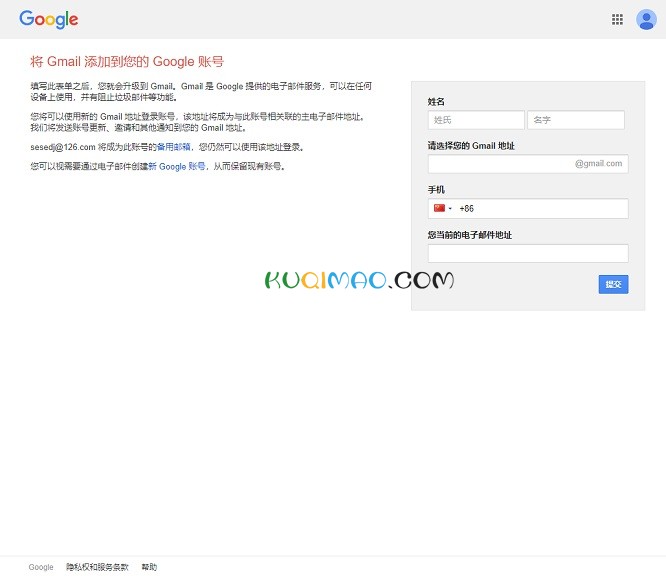Click the page heading 将 Gmail 添加到您的 Google 账号
666x579 pixels.
127,62
